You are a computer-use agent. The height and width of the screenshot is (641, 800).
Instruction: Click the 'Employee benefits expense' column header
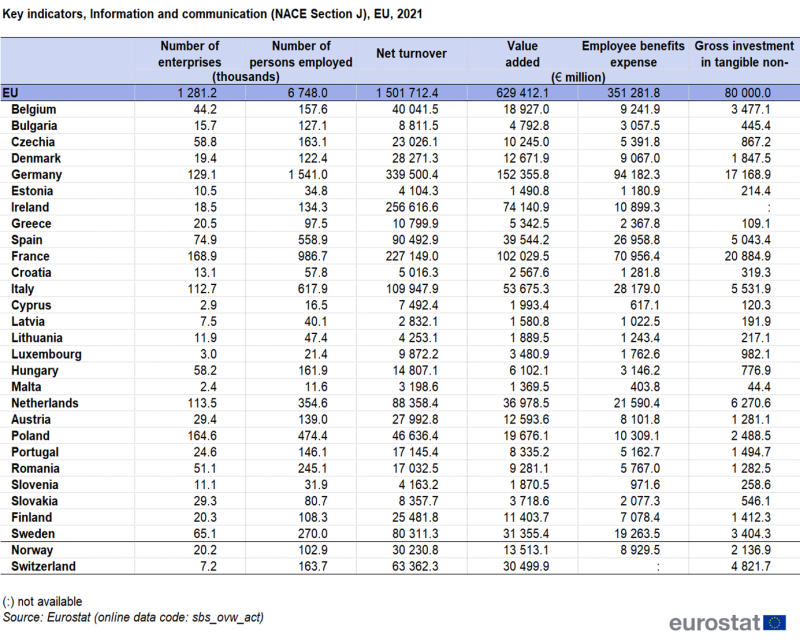633,54
